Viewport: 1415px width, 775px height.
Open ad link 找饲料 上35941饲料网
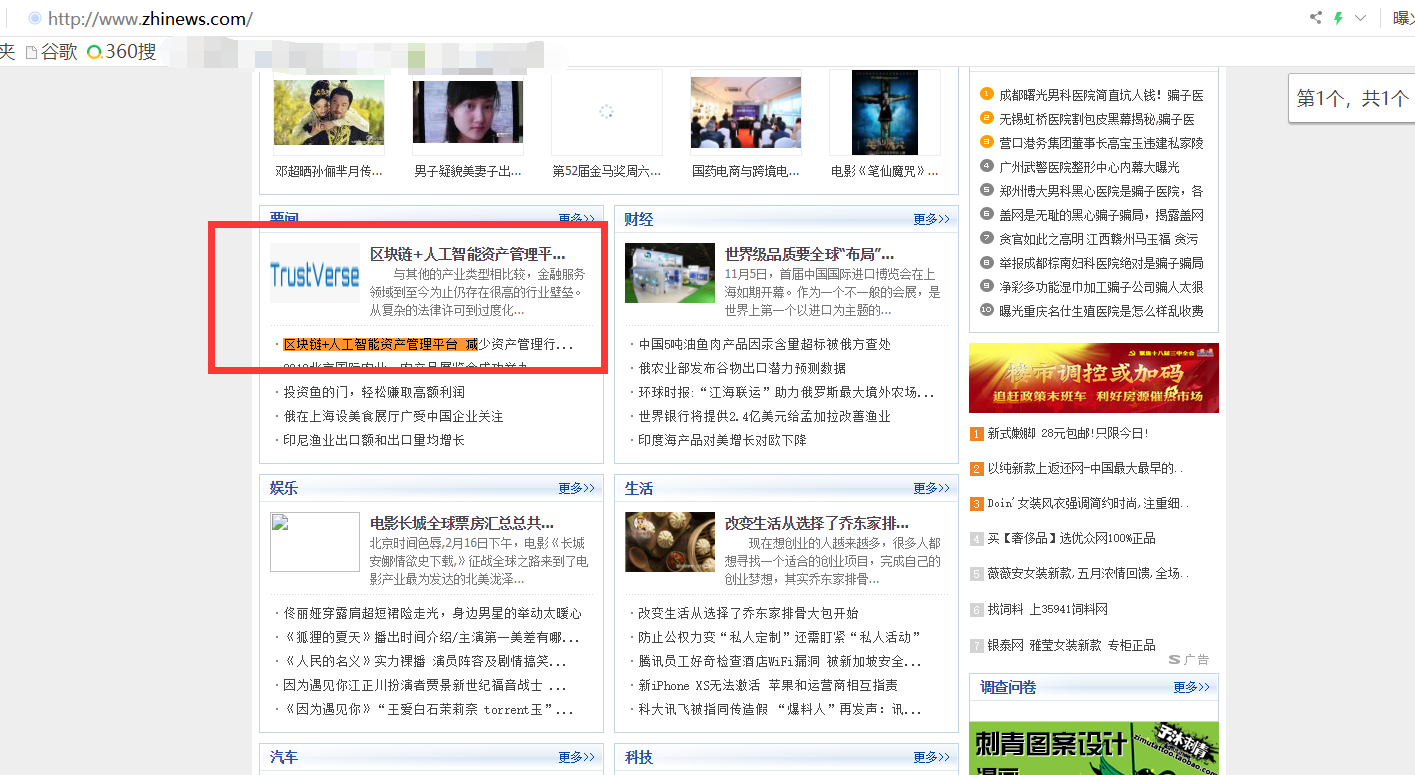(x=1047, y=609)
